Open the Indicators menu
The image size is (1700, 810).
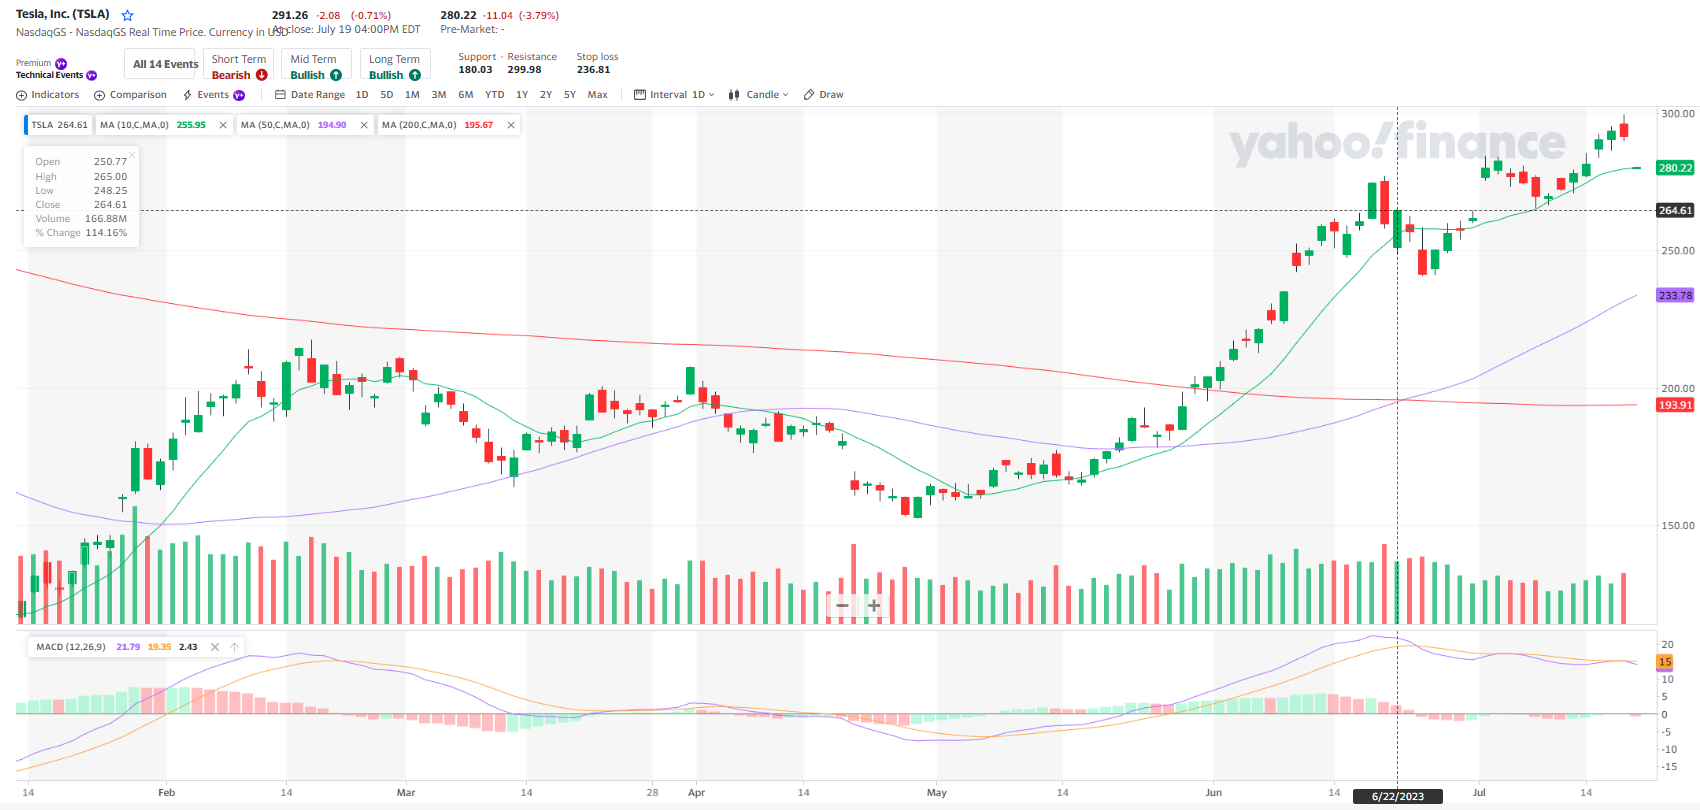click(x=47, y=95)
